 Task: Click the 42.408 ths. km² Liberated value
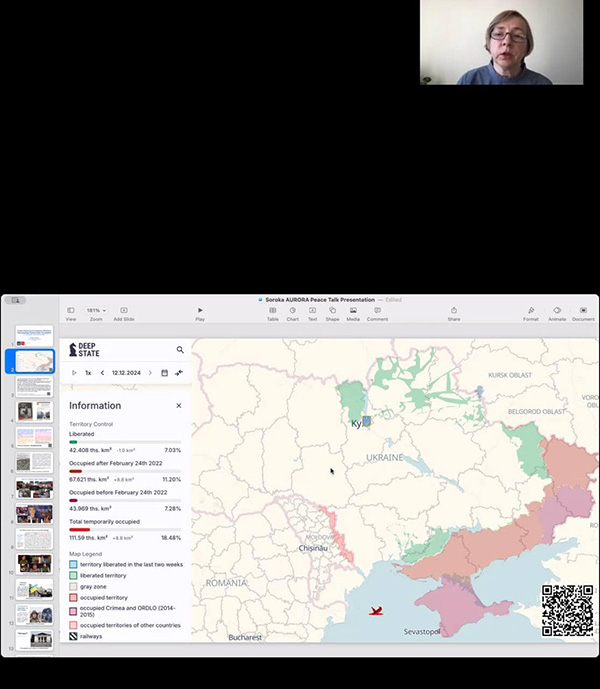(x=90, y=450)
